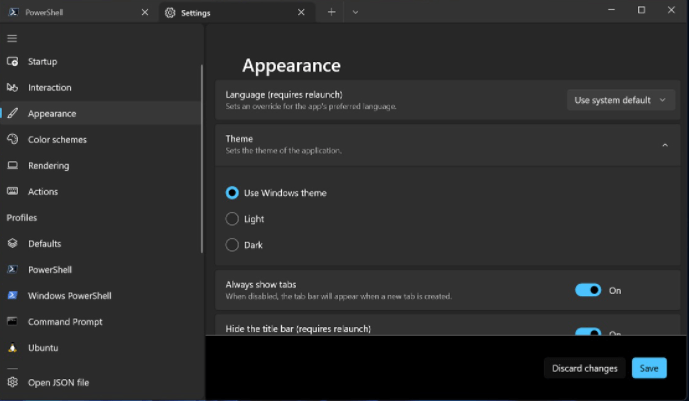This screenshot has height=401, width=691.
Task: Open the Interaction settings page
Action: click(101, 87)
